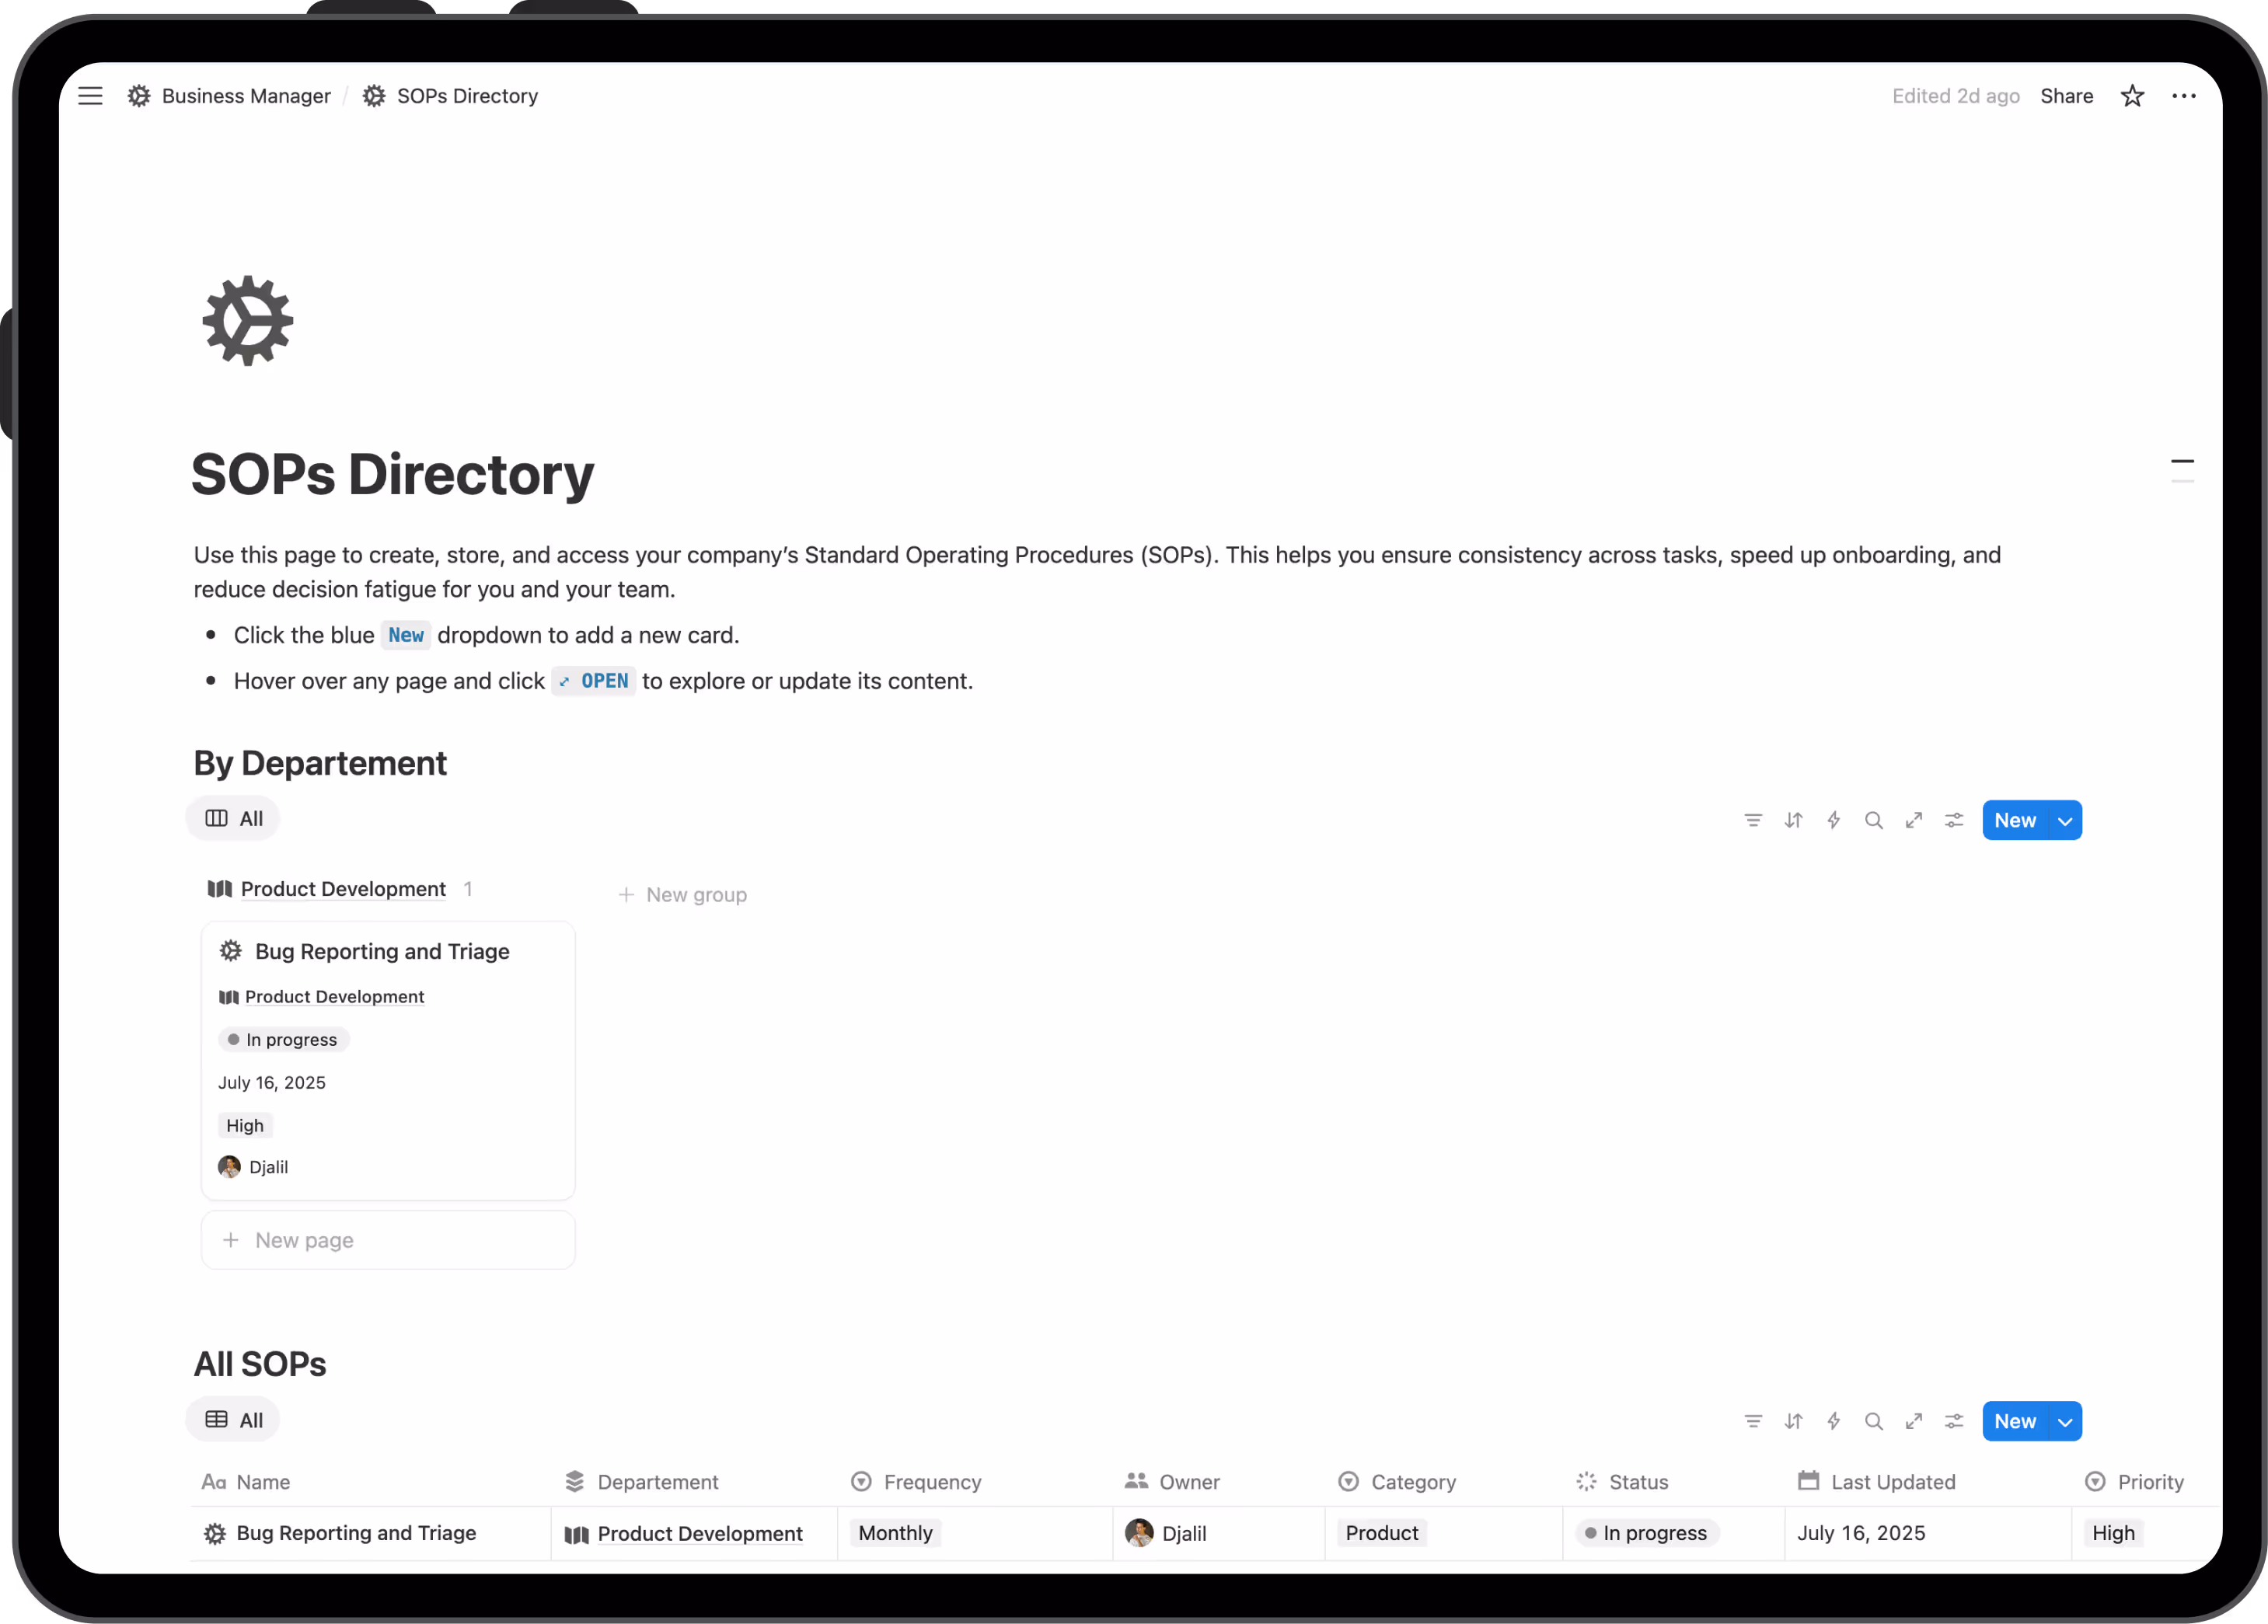Click Monthly frequency cell
Screen dimensions: 2268x1624
895,1533
